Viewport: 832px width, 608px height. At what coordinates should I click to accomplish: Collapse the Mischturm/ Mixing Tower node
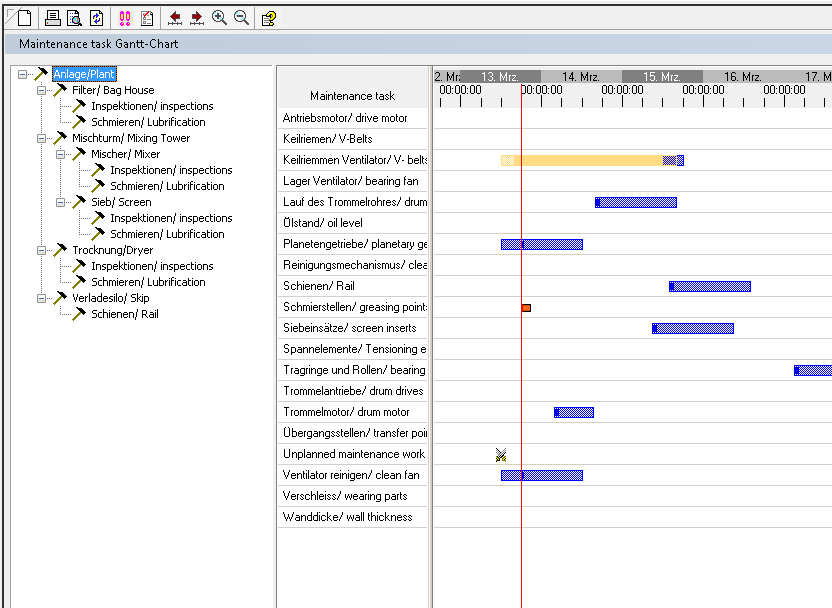tap(41, 138)
